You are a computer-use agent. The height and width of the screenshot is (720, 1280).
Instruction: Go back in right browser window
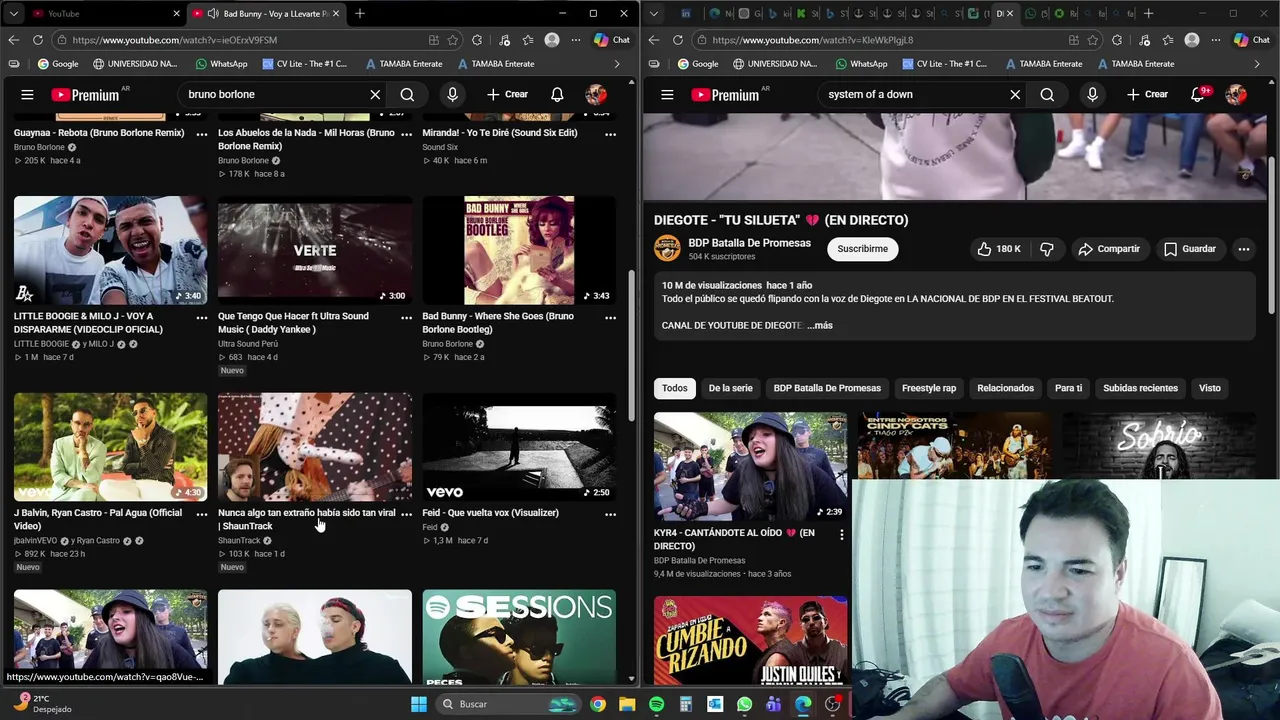click(x=653, y=40)
